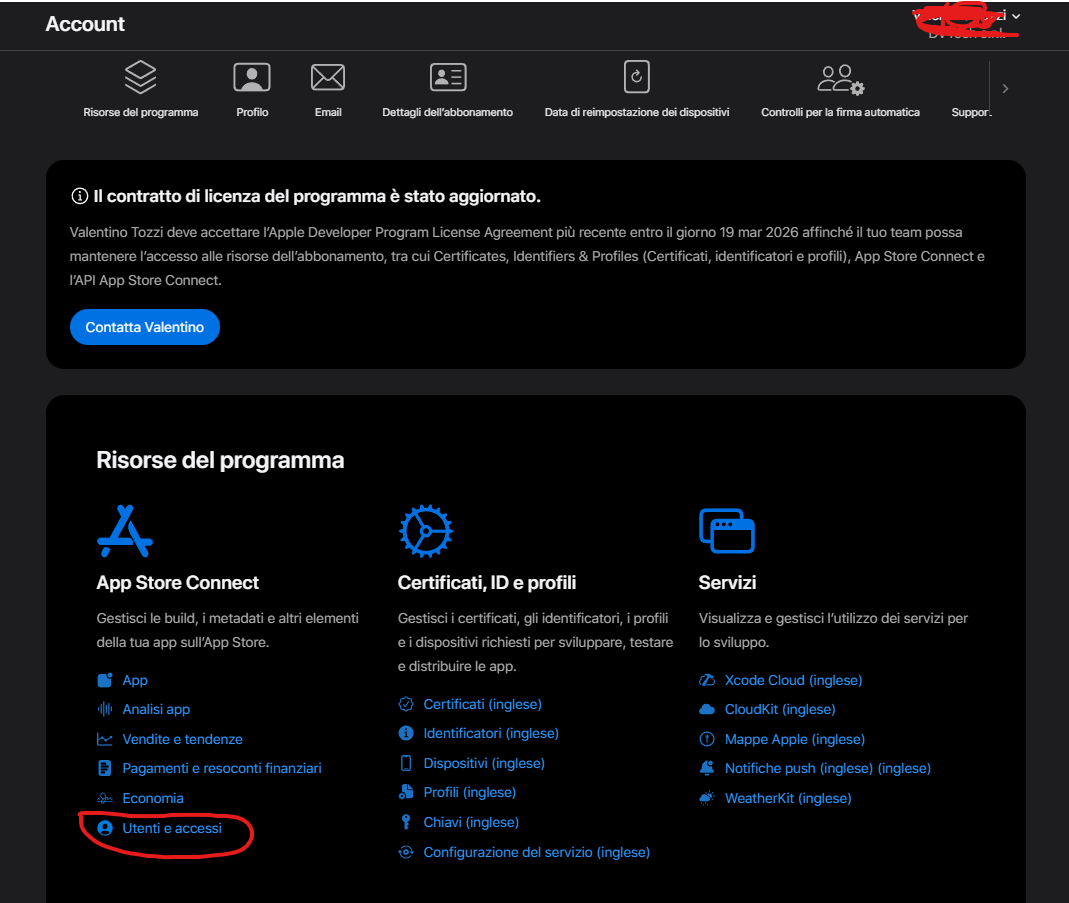Click phone icon beside Dispositivi (inglese)

click(406, 763)
